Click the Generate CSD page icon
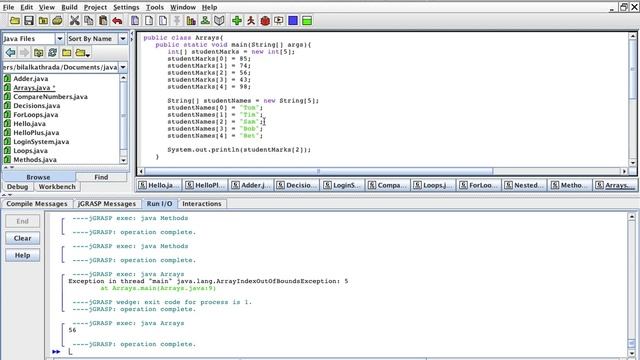The width and height of the screenshot is (640, 360). (135, 20)
